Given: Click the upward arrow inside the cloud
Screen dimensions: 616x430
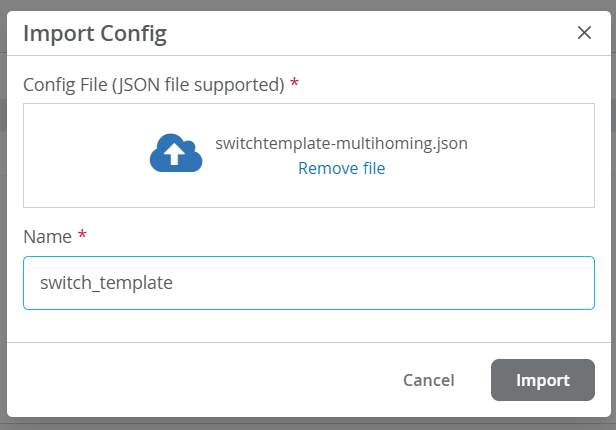Looking at the screenshot, I should pyautogui.click(x=176, y=155).
